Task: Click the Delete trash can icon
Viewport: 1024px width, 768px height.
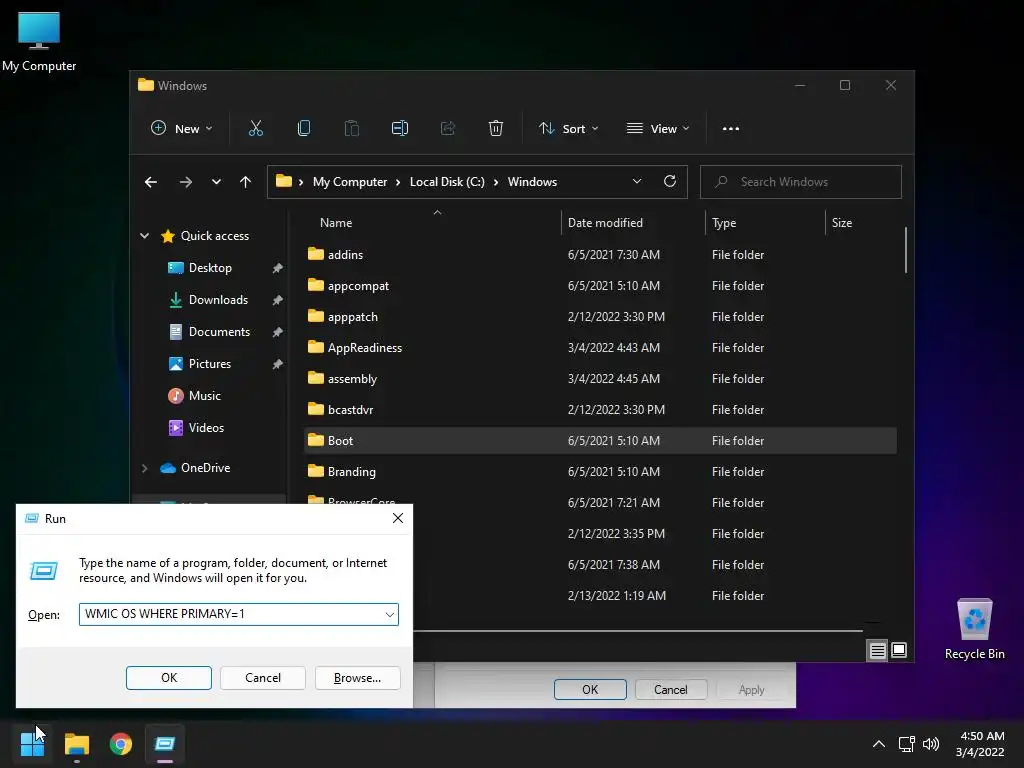Action: pyautogui.click(x=496, y=129)
